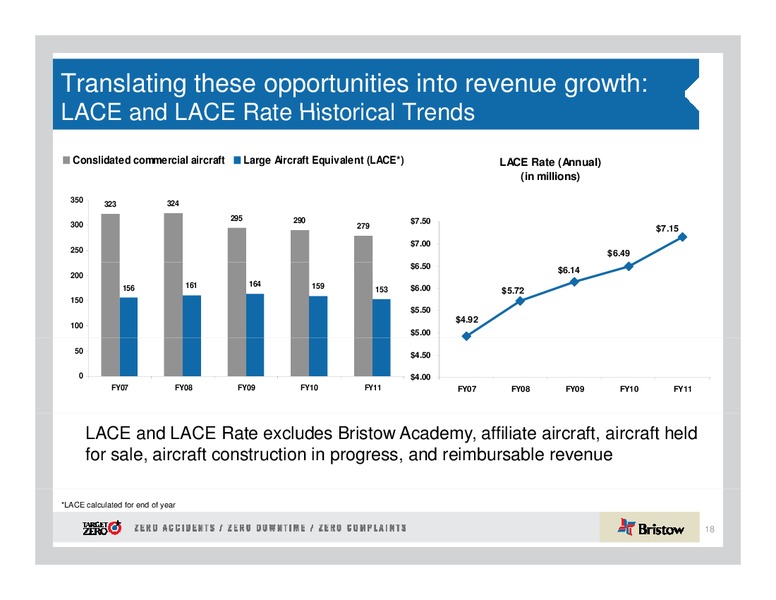Click the $7.15 data point marker

click(682, 237)
